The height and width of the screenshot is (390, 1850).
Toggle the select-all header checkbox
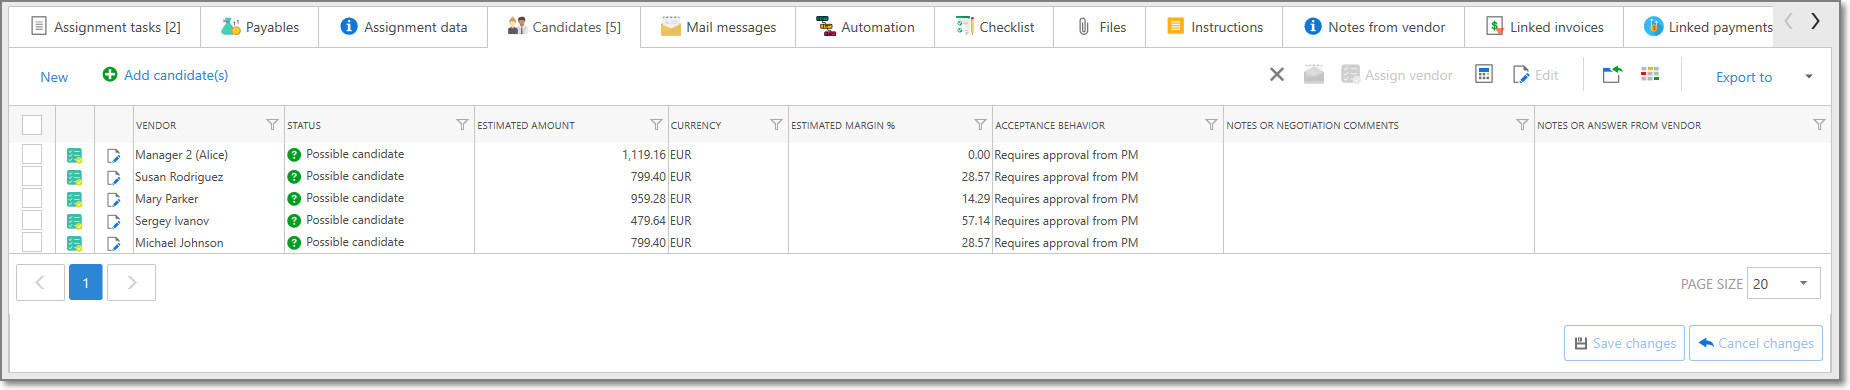point(32,125)
